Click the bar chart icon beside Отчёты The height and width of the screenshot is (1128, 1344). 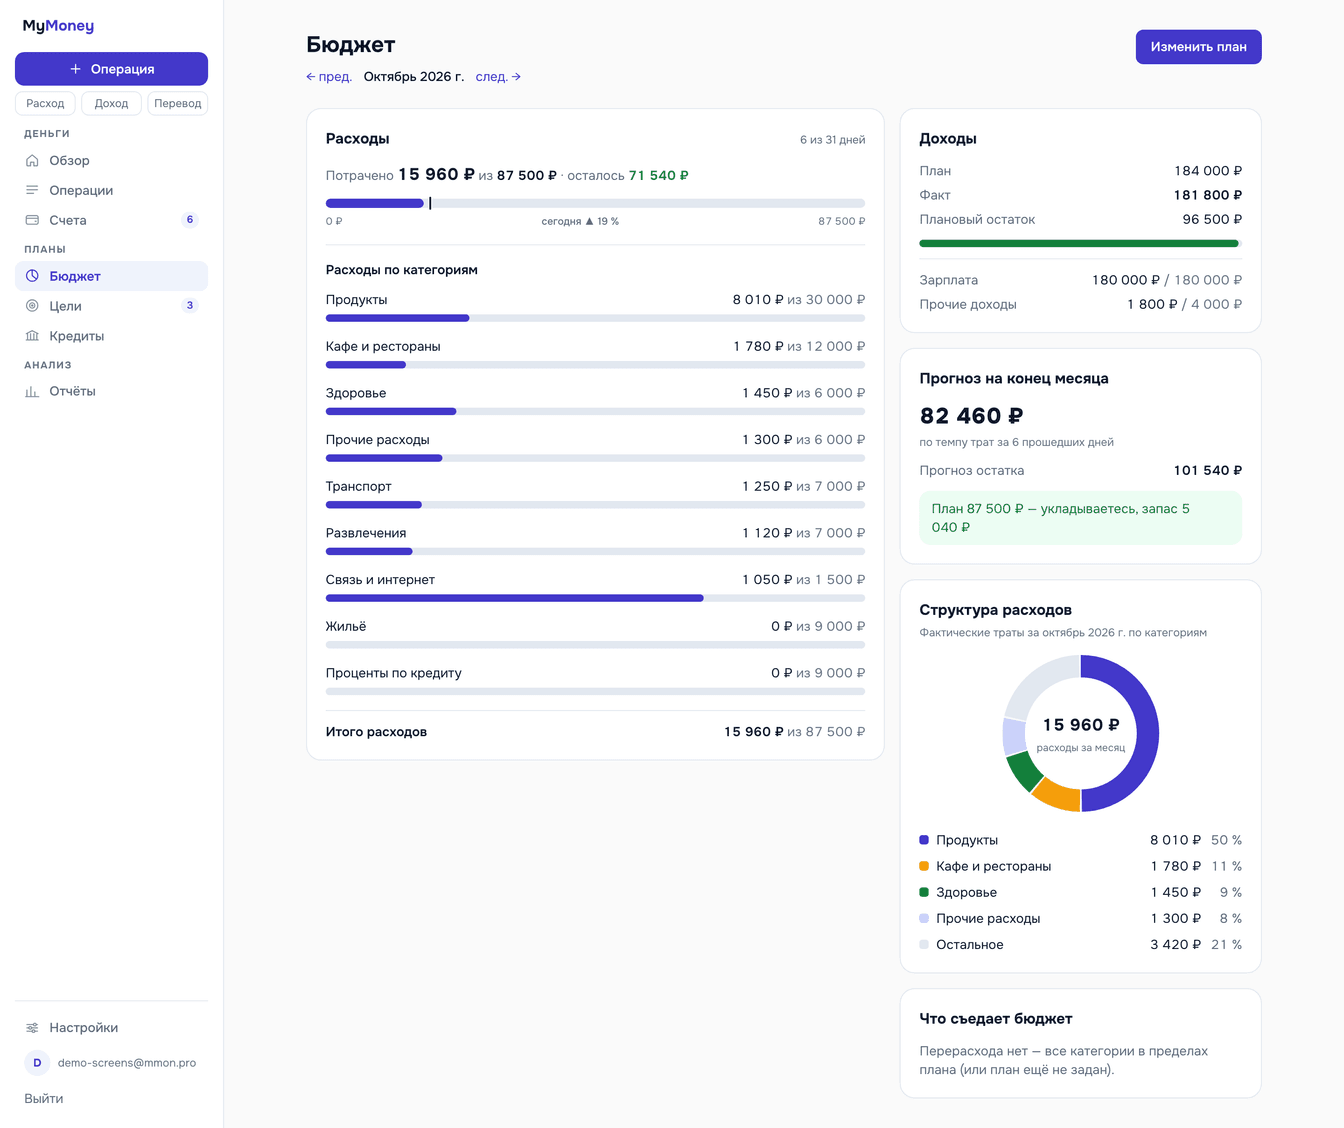point(32,391)
